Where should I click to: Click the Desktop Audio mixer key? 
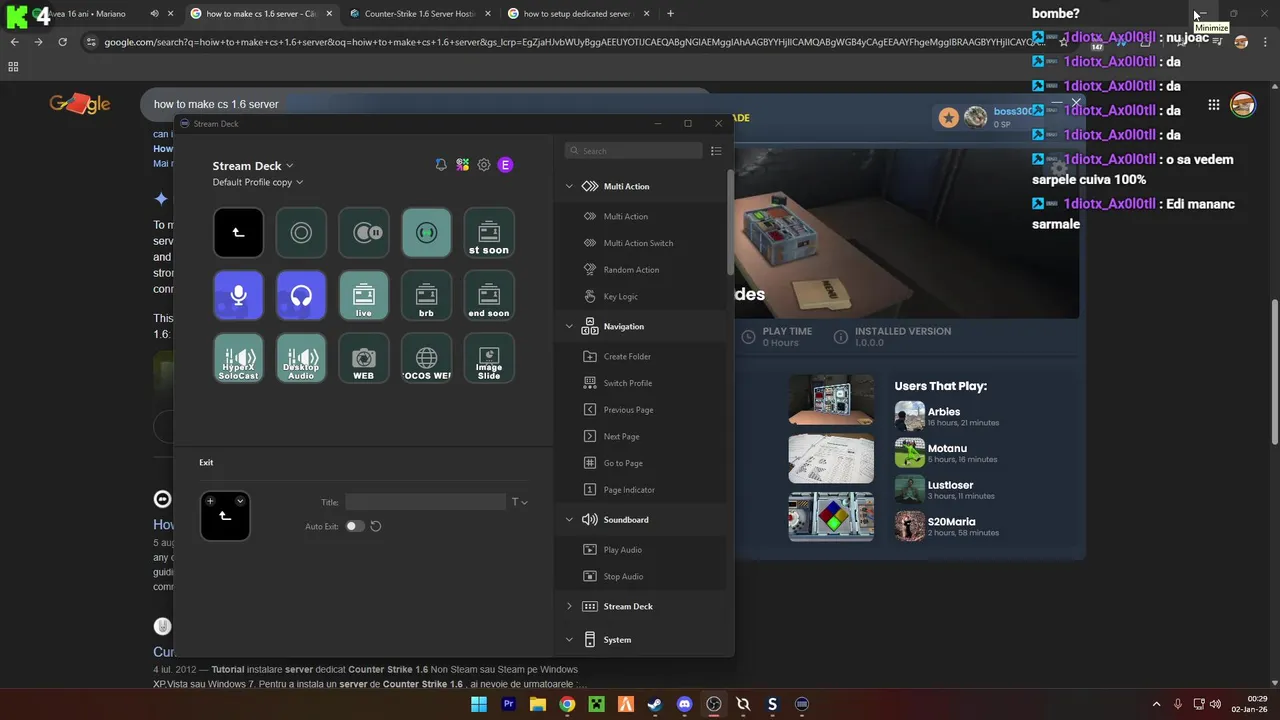301,359
